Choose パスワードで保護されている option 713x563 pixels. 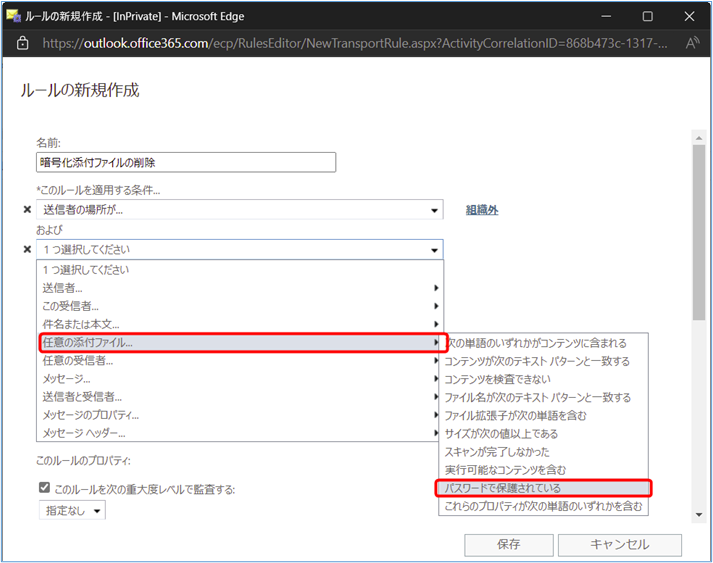coord(543,488)
